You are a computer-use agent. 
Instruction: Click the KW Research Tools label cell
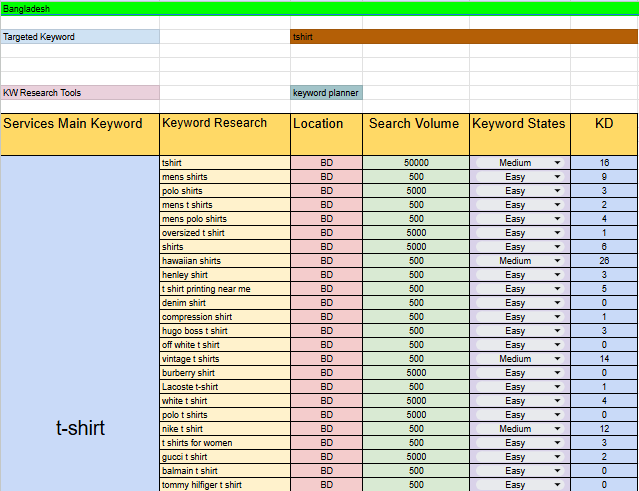pos(80,93)
